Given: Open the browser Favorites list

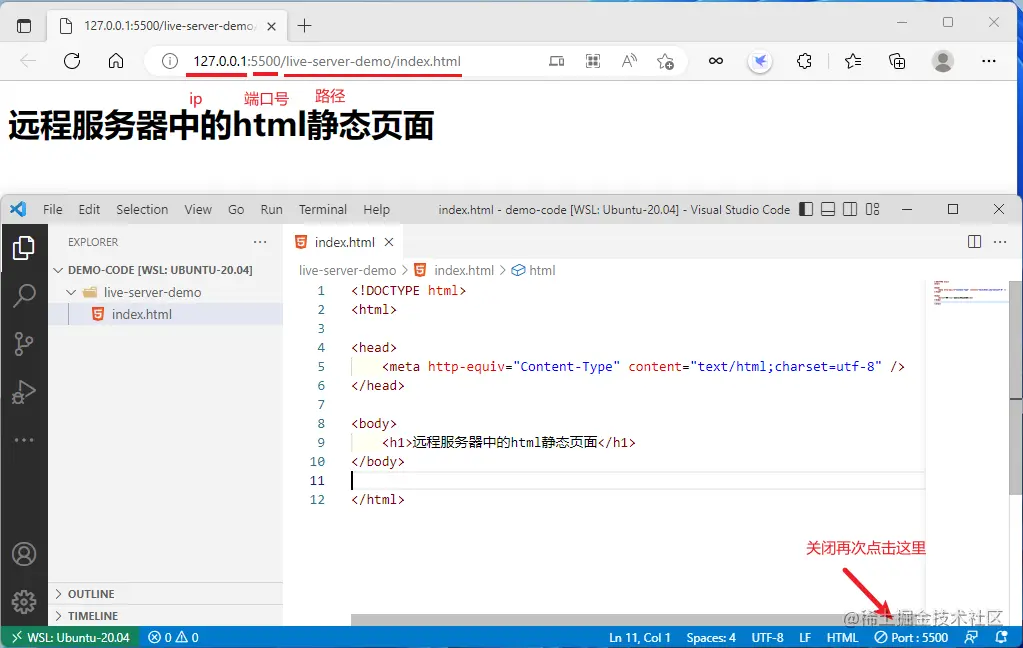Looking at the screenshot, I should click(853, 61).
